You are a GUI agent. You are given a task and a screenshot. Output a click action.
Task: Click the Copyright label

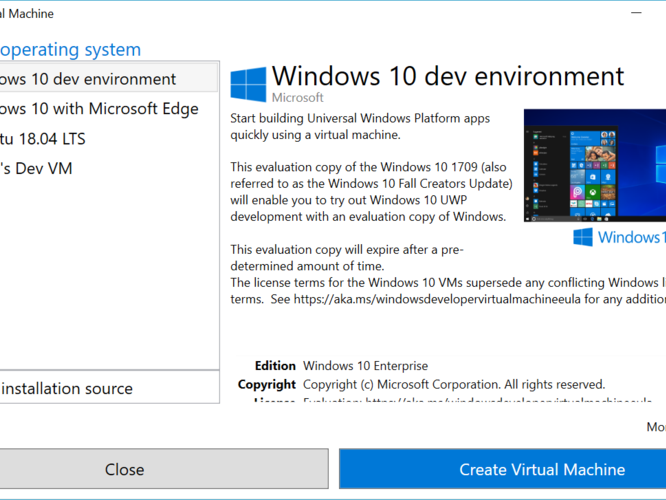point(267,384)
